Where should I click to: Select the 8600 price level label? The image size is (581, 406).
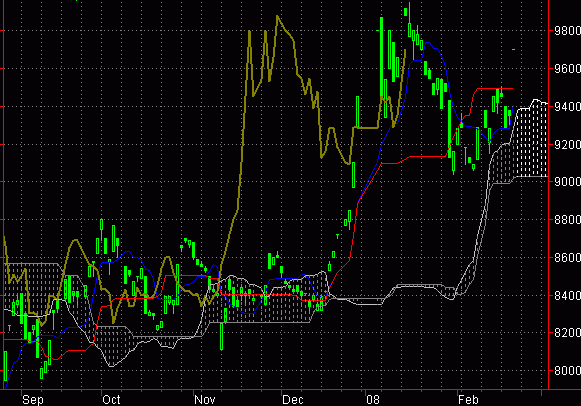(x=567, y=257)
